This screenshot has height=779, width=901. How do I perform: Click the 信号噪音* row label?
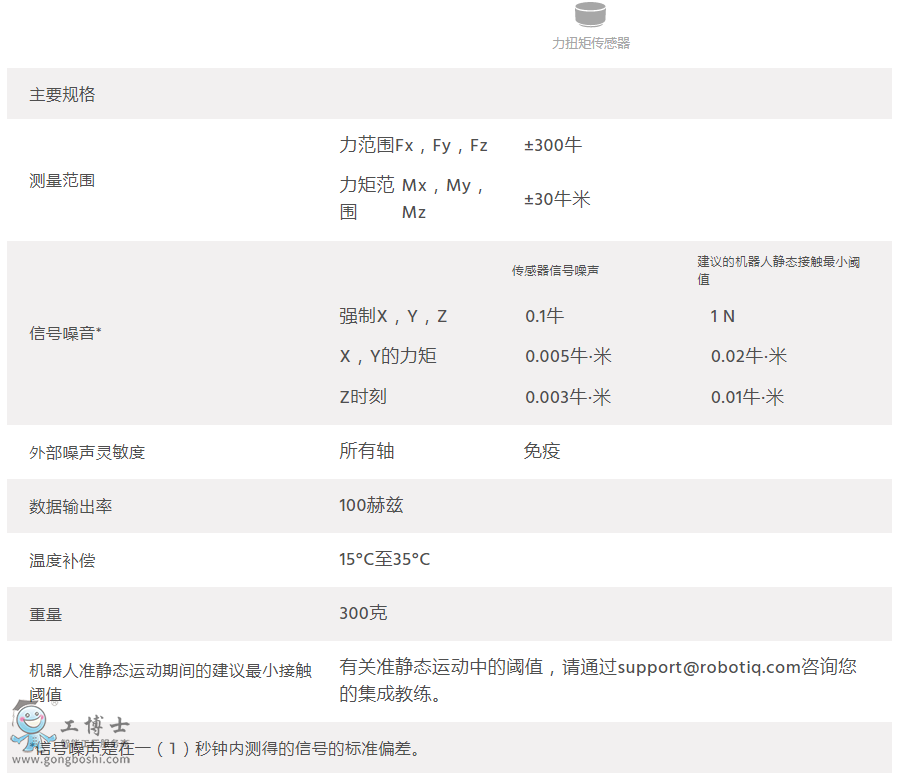pos(65,333)
